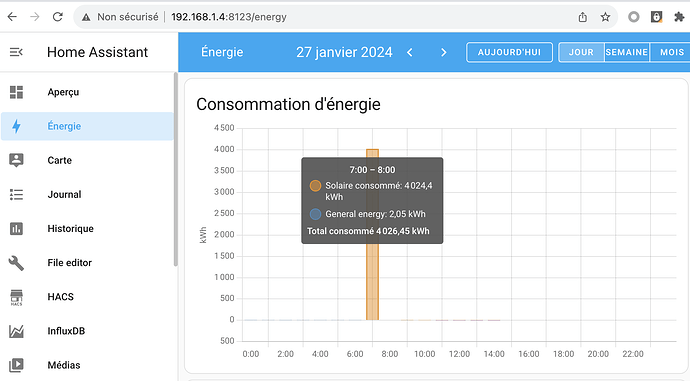690x381 pixels.
Task: Go to next day with right chevron
Action: (444, 52)
